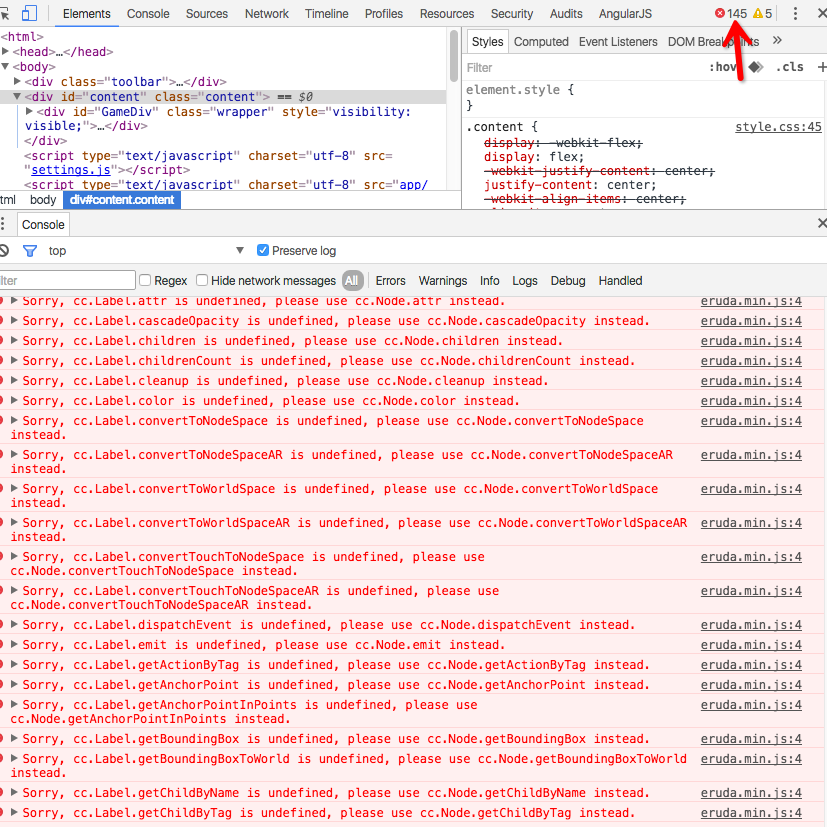Click the justify-content: center declaration
The image size is (827, 827).
(x=570, y=185)
